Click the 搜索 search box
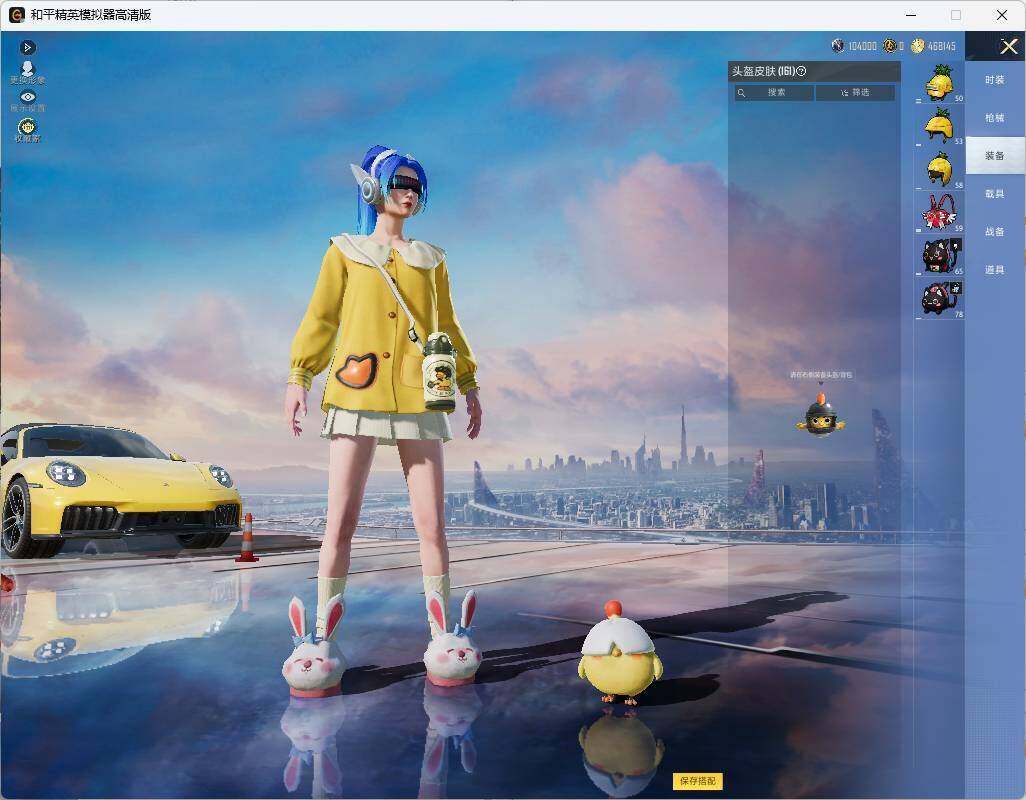1026x800 pixels. click(775, 92)
